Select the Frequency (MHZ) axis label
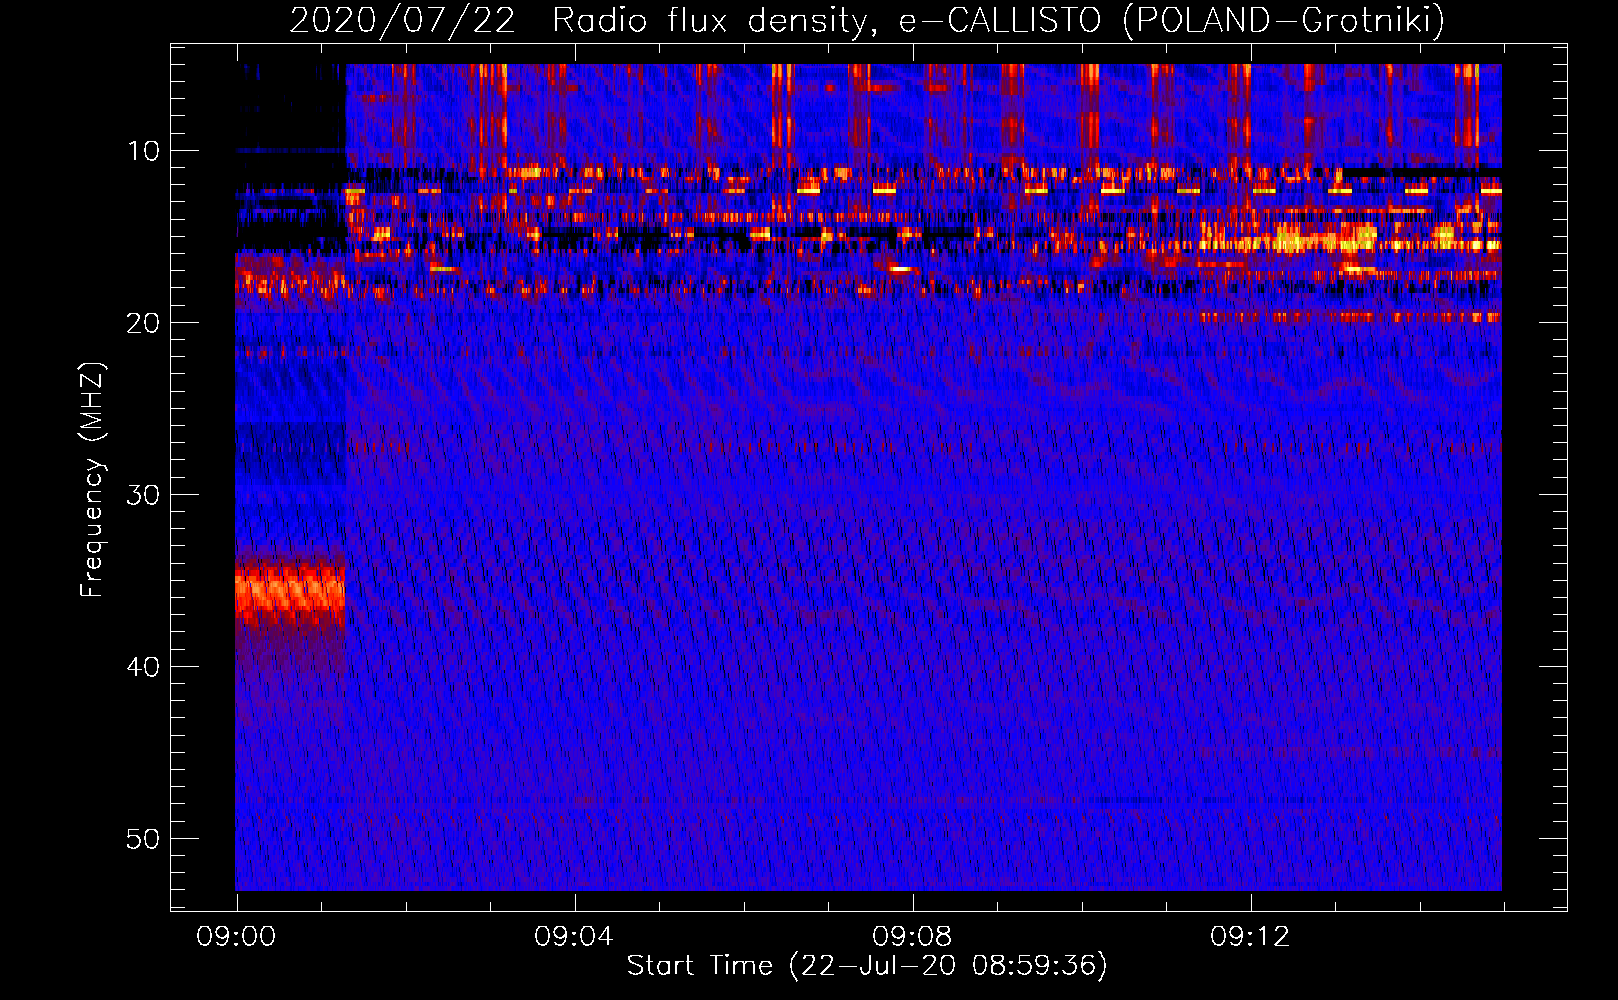Image resolution: width=1618 pixels, height=1000 pixels. (92, 479)
